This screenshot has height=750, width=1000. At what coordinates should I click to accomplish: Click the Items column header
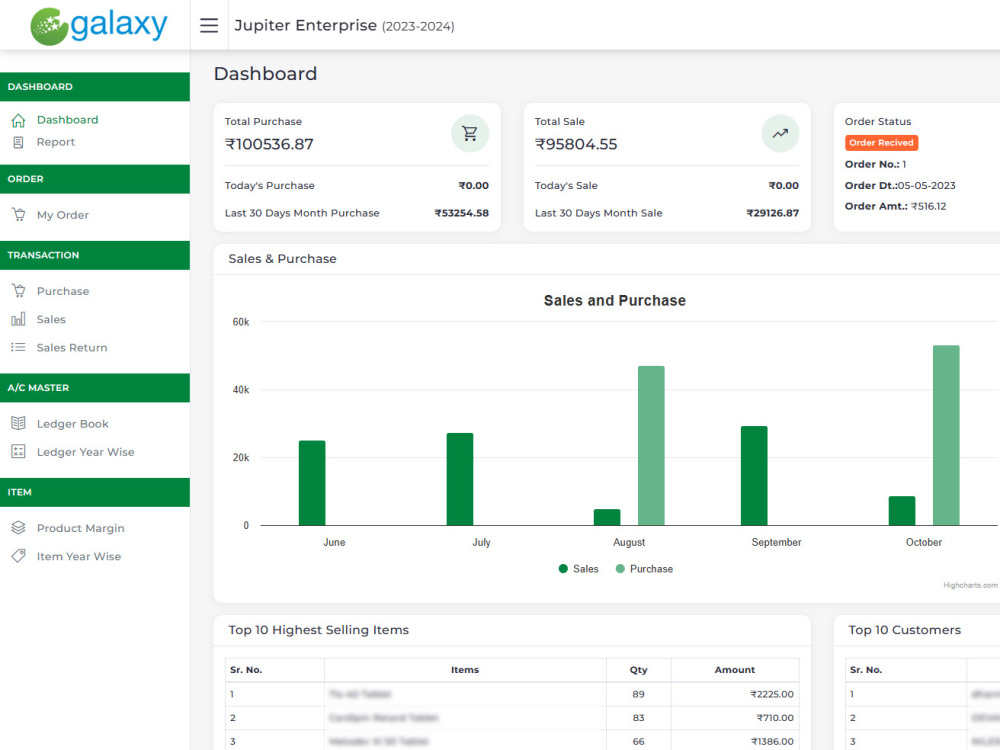465,670
